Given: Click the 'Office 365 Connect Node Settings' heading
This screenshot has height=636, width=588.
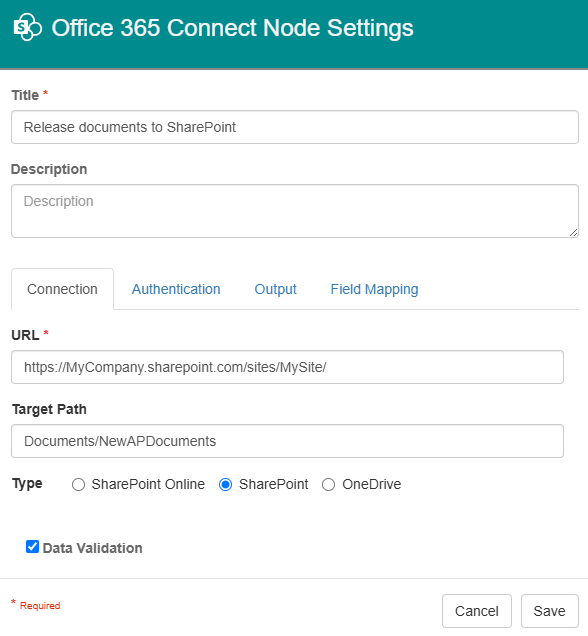Looking at the screenshot, I should point(232,28).
